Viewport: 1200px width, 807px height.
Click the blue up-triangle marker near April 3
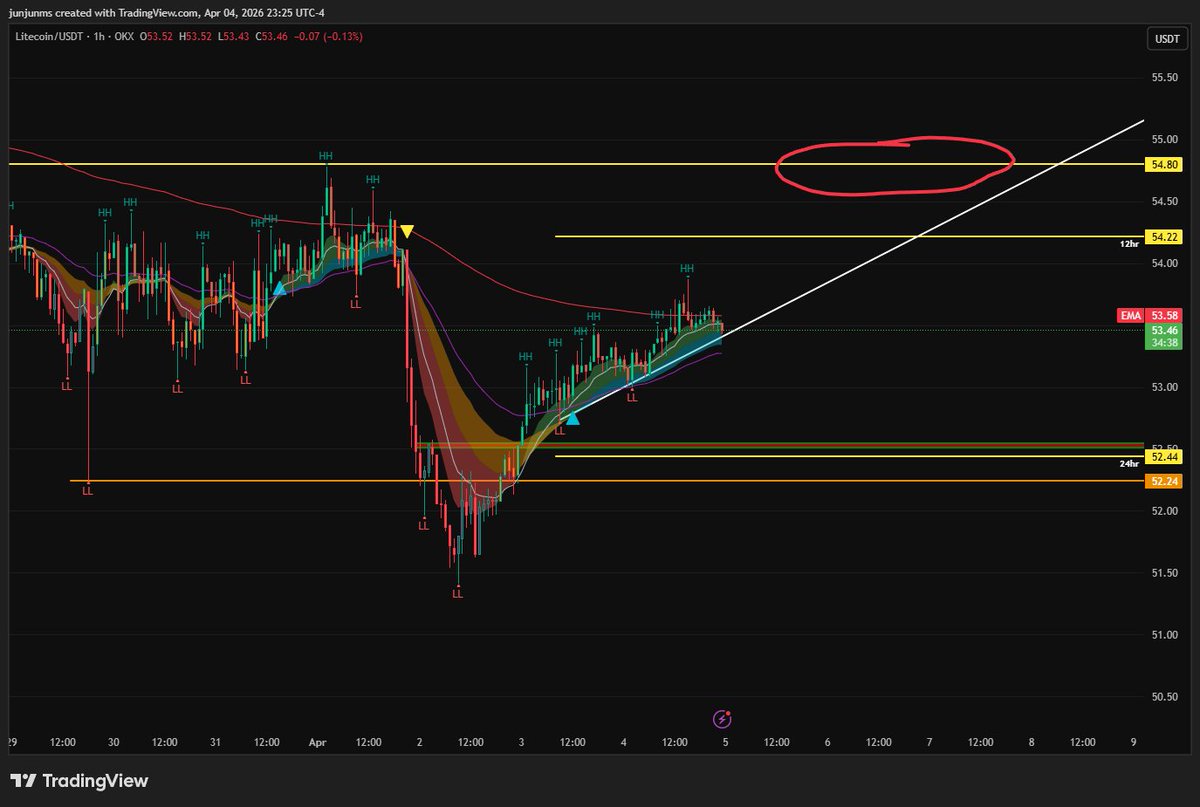[x=571, y=418]
